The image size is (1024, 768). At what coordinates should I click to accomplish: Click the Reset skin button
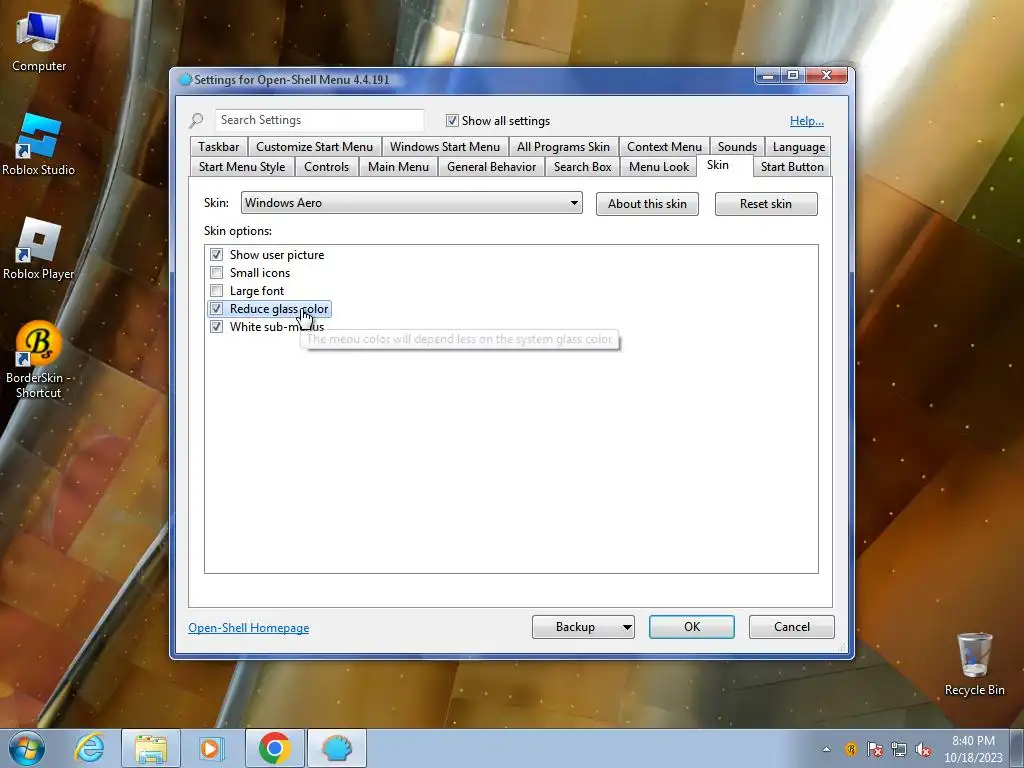766,204
